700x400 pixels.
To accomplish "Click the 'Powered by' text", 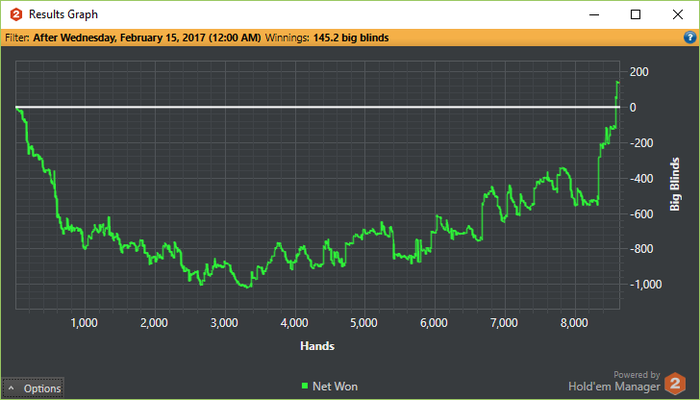I will [x=637, y=375].
